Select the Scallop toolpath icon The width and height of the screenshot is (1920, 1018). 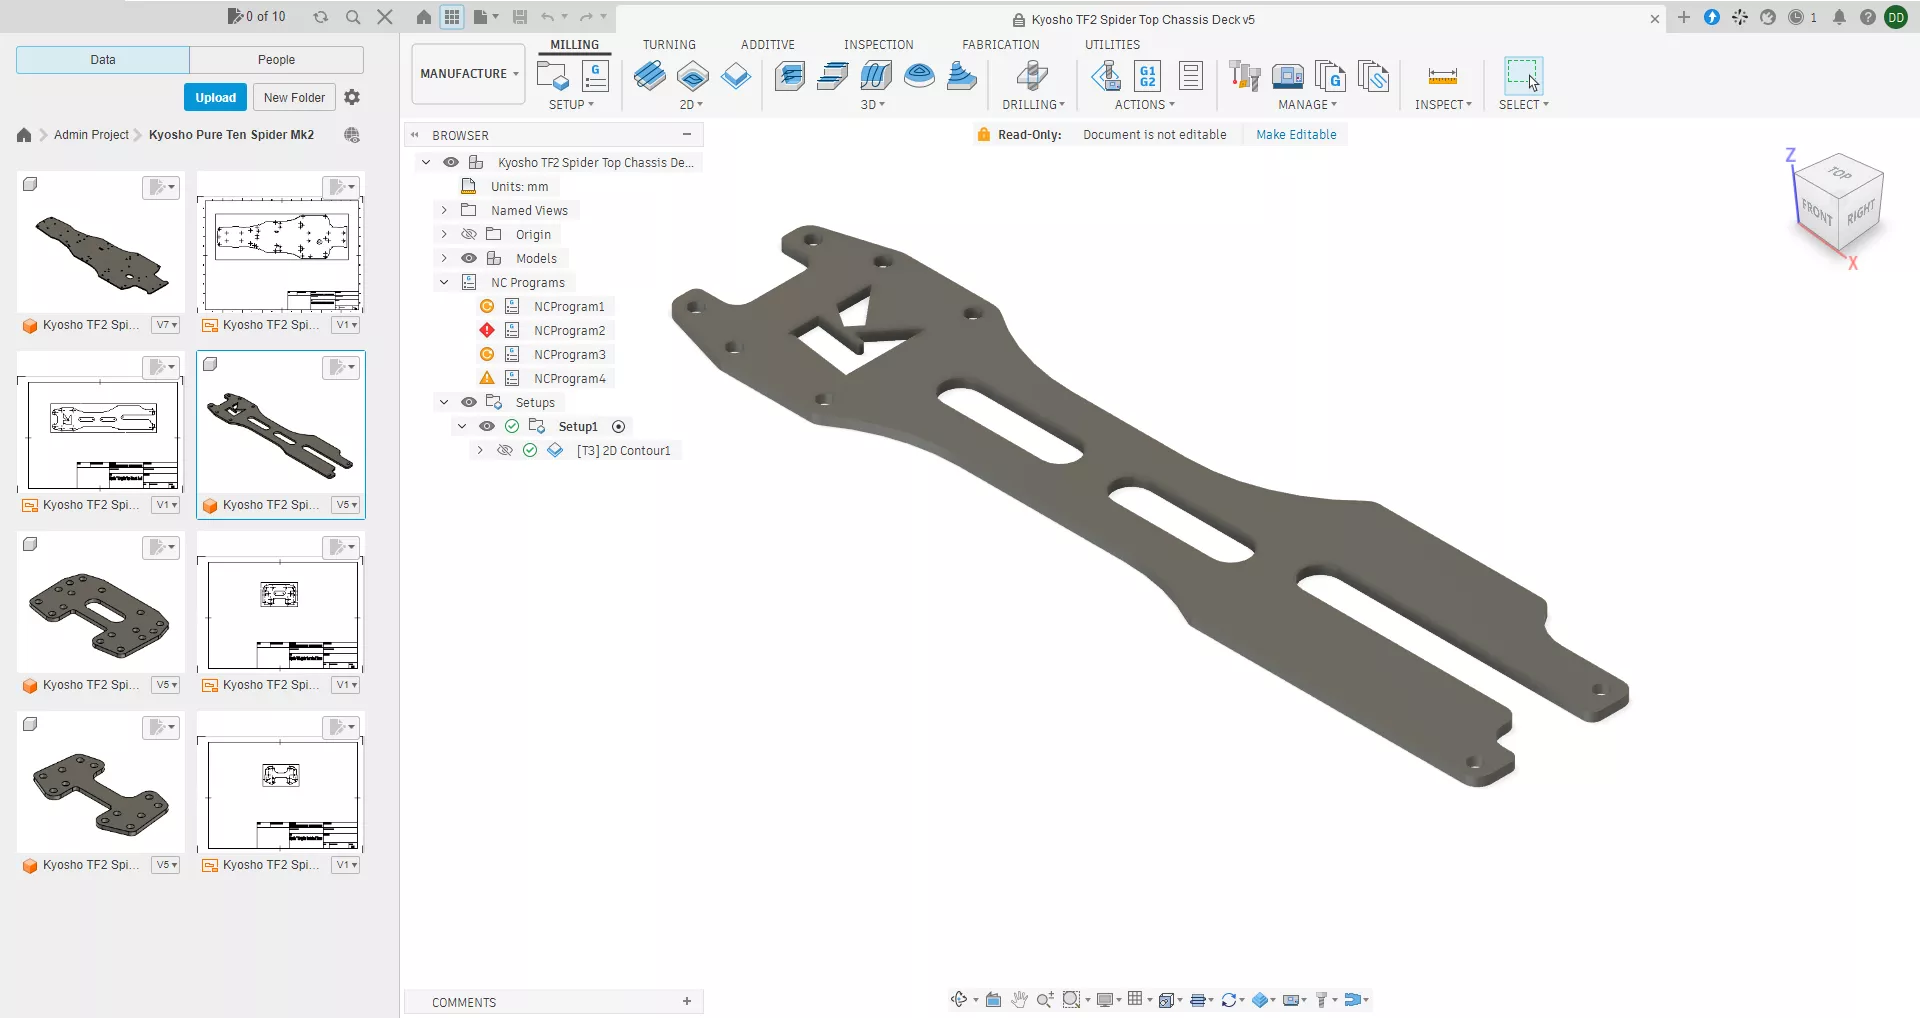tap(919, 76)
